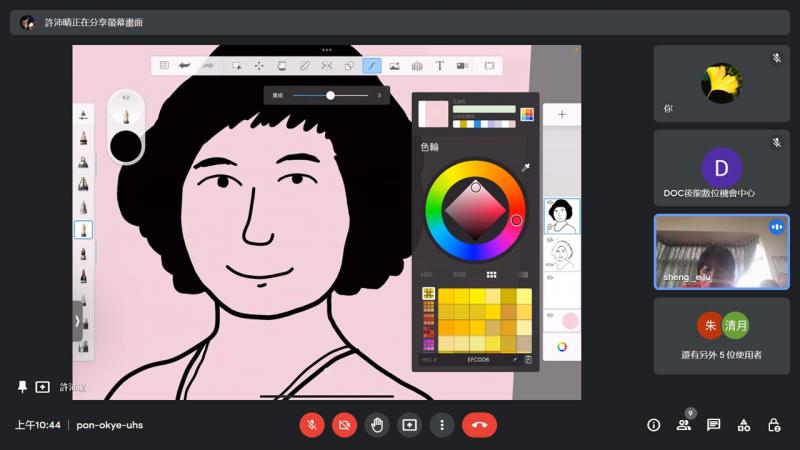Click the present now screen share button
The image size is (800, 450).
pos(410,425)
